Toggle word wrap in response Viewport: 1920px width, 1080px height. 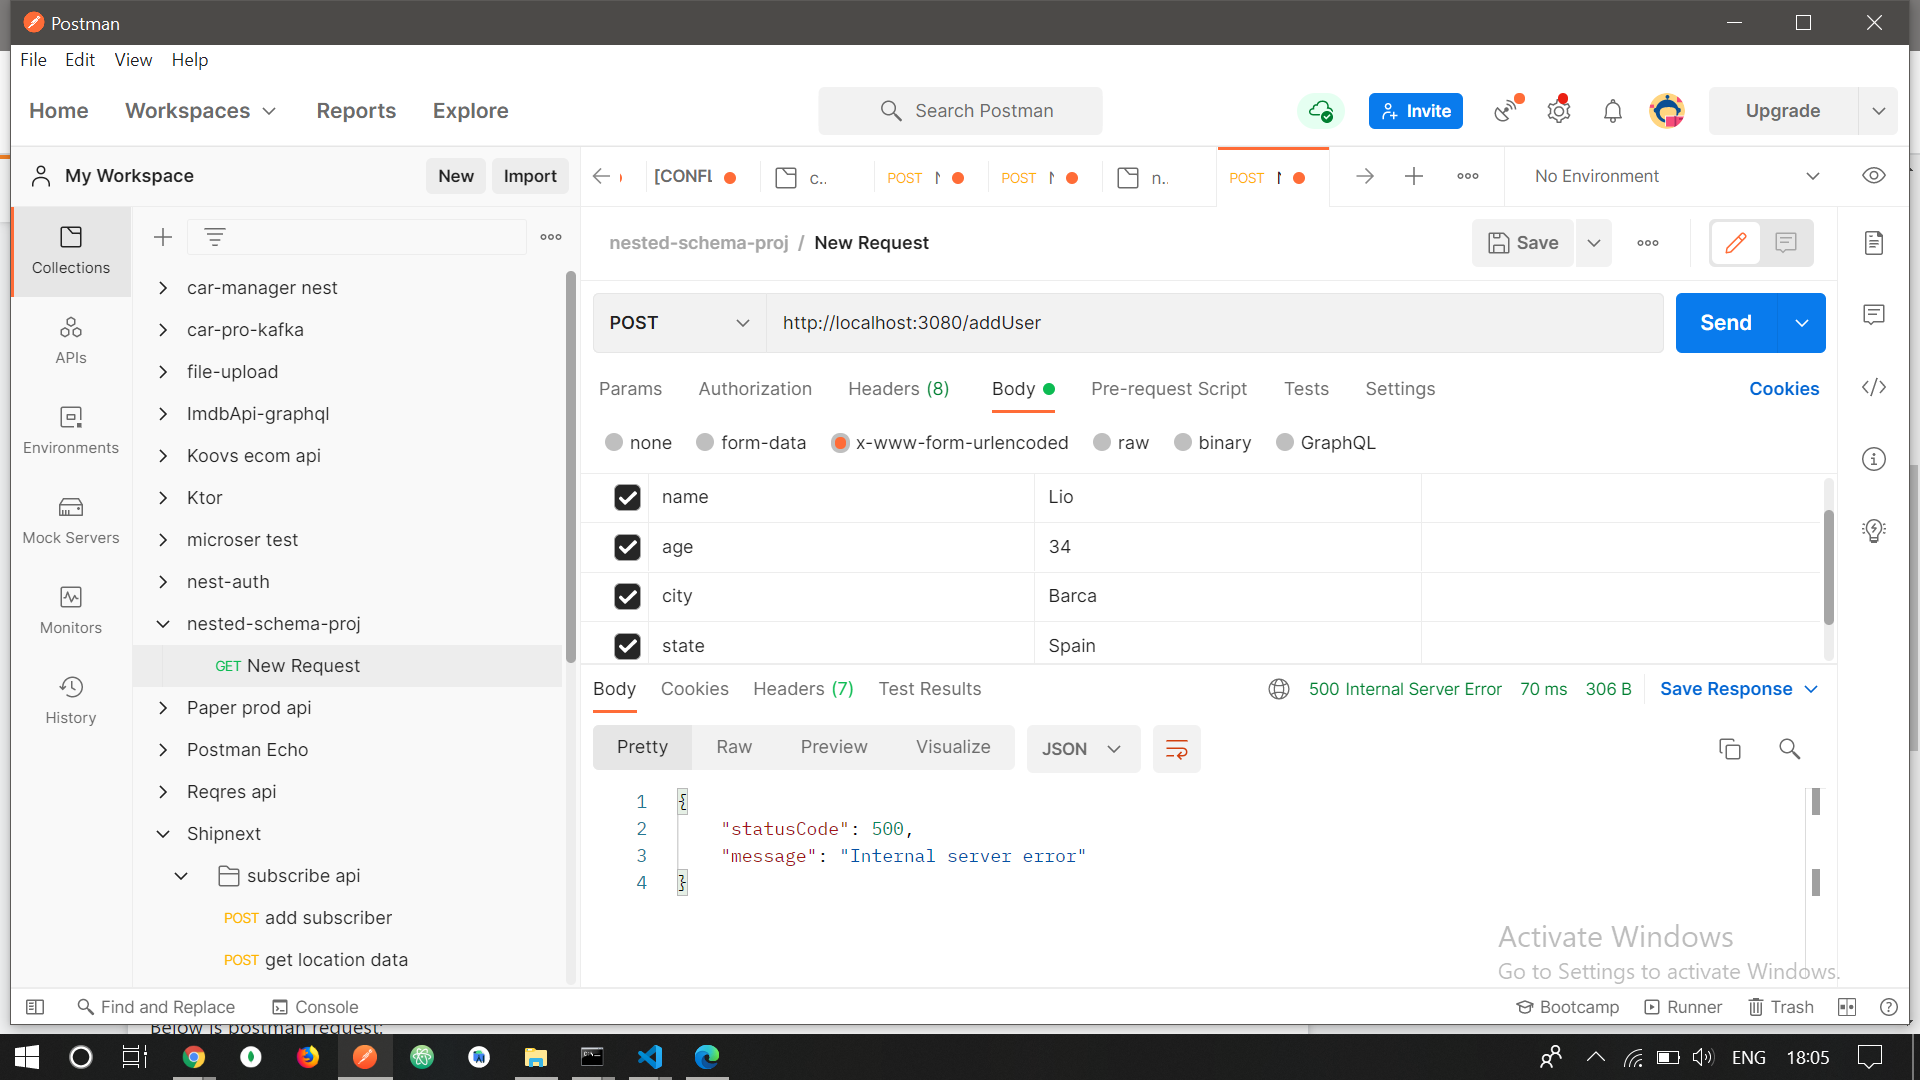click(1177, 749)
